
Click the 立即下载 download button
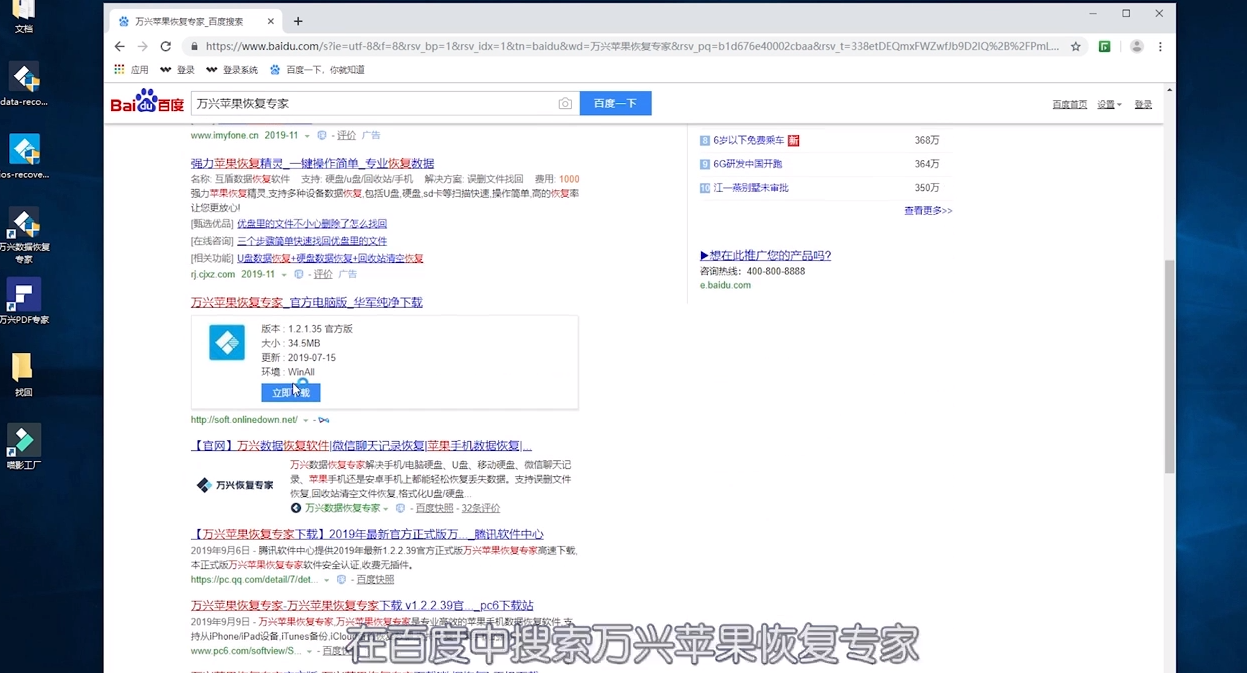[290, 392]
